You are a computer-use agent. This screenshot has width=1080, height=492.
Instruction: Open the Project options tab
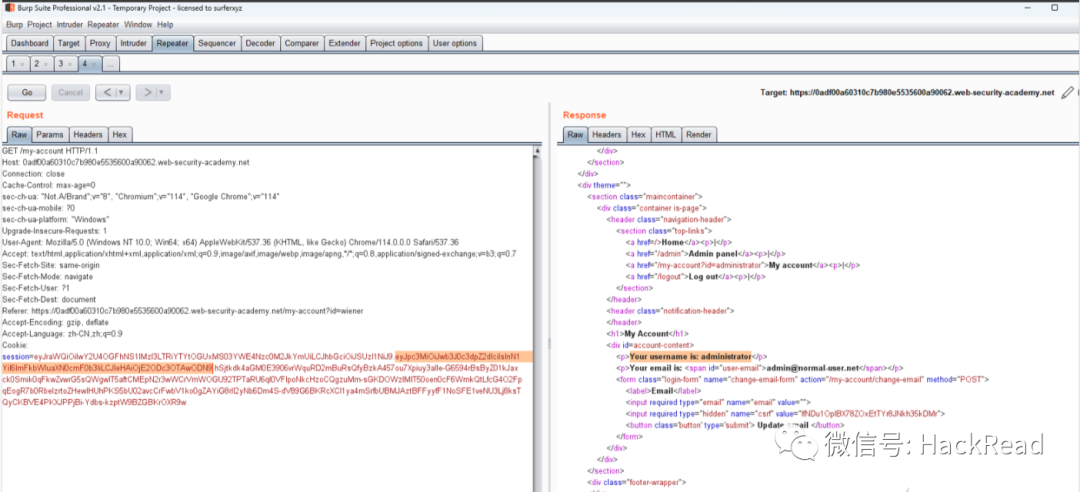point(396,43)
